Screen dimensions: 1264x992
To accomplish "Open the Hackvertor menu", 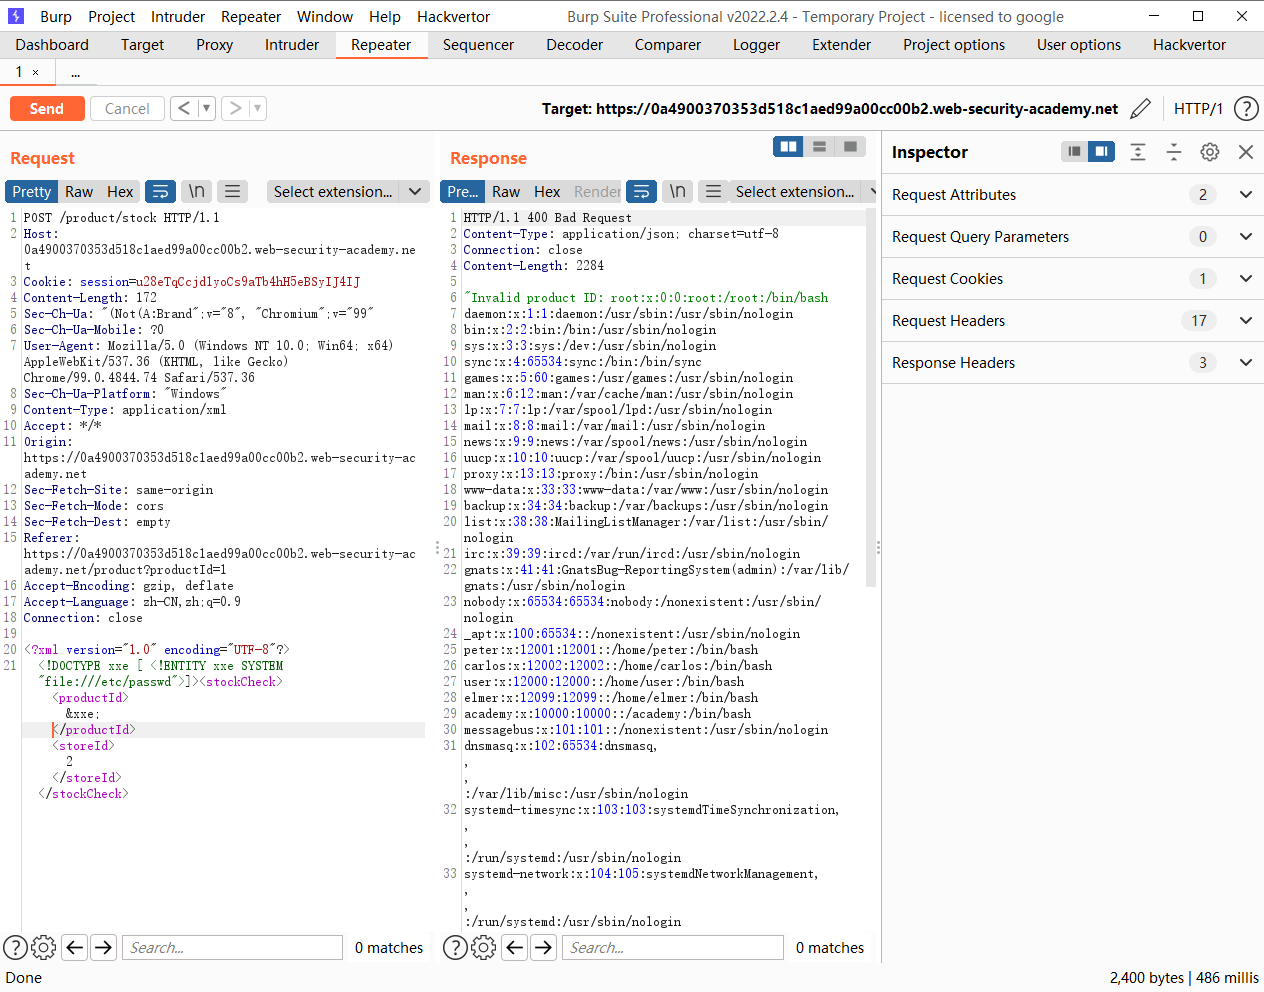I will (453, 16).
